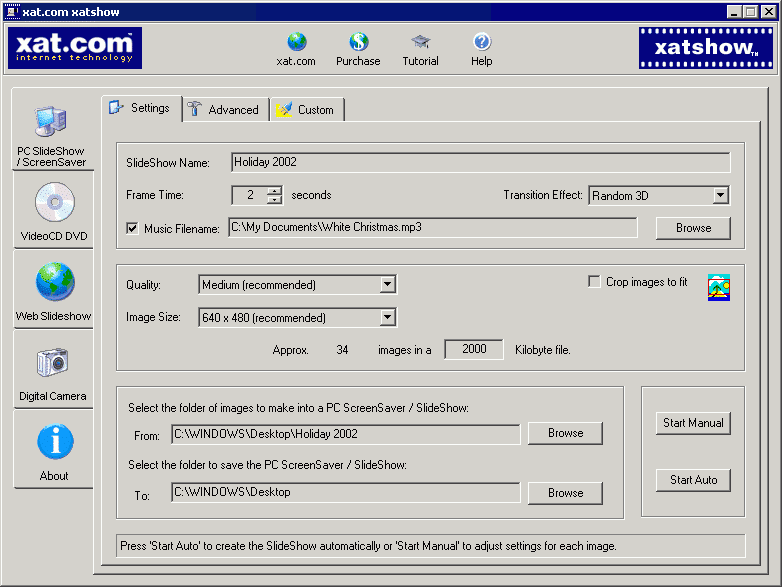
Task: Enable Crop images to fit
Action: point(594,282)
